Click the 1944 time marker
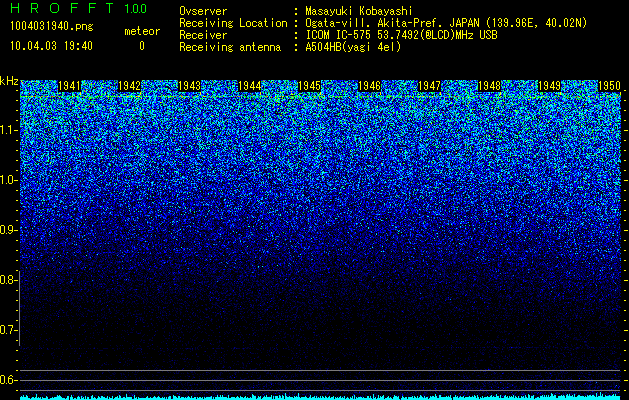This screenshot has width=629, height=400. click(250, 86)
